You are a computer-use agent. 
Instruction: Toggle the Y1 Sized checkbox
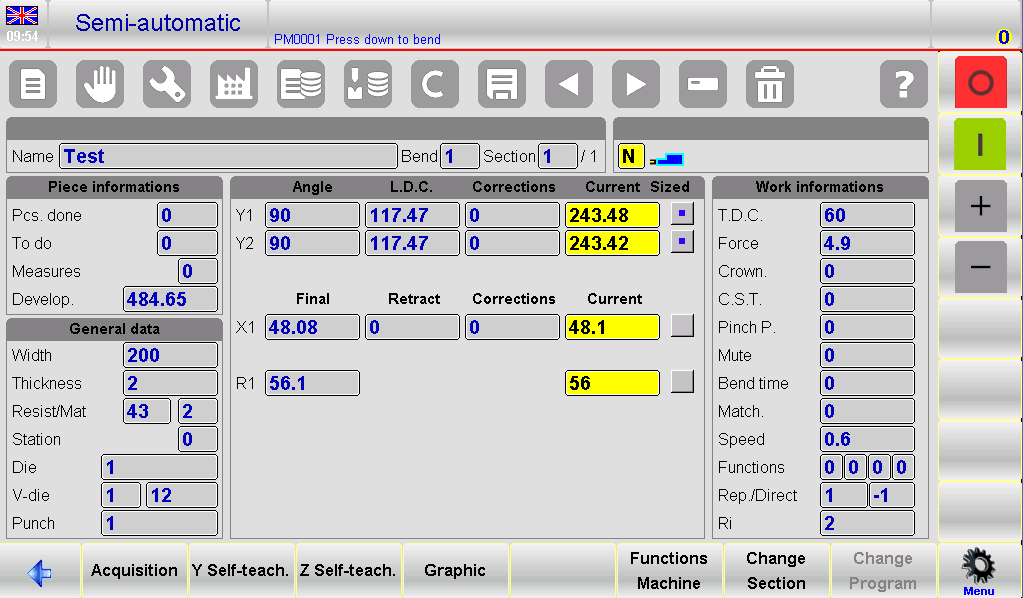(x=682, y=215)
